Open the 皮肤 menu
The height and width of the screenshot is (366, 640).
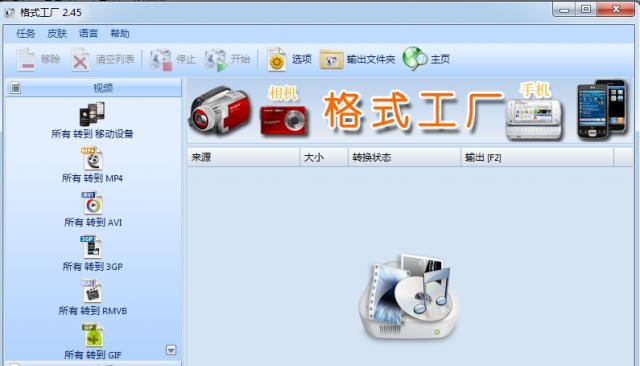tap(57, 33)
